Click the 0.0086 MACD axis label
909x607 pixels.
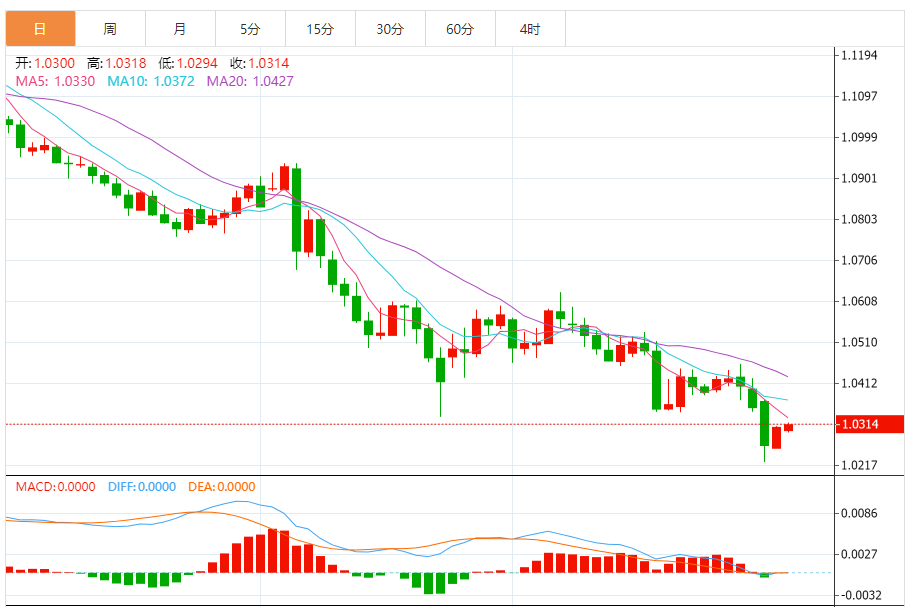pos(859,513)
